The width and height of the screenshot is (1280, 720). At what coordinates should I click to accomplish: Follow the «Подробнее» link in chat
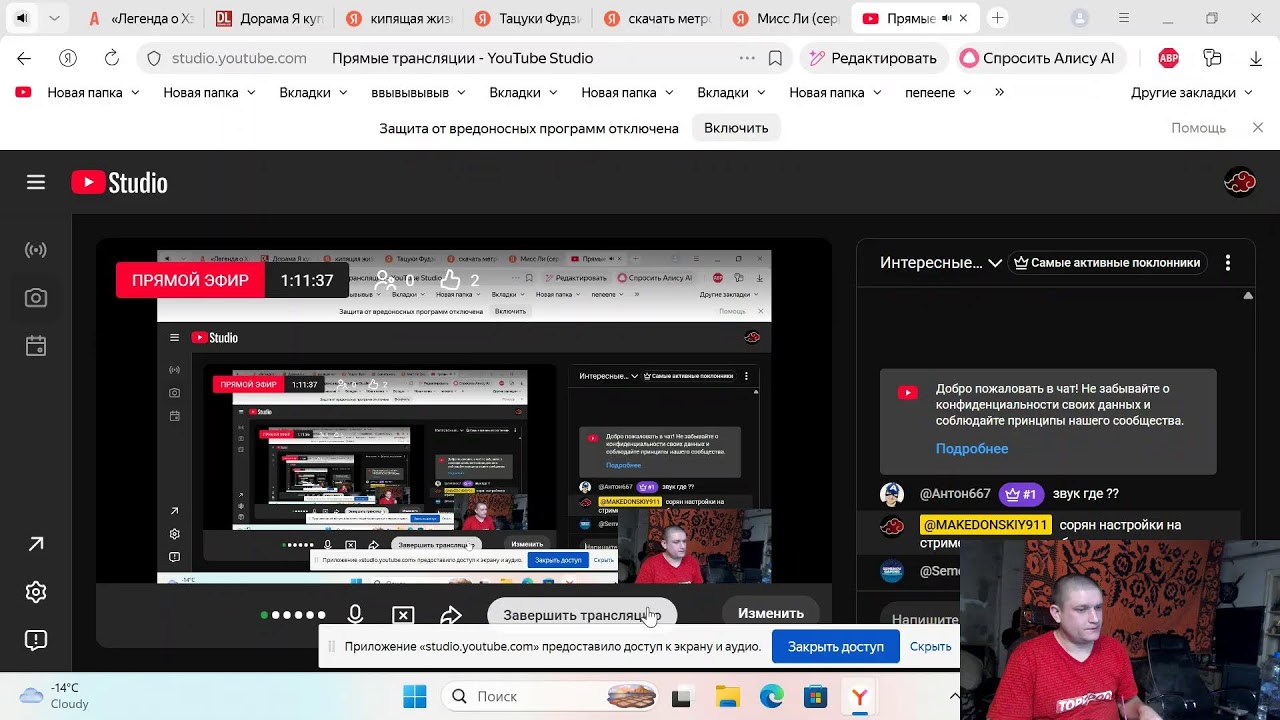(972, 449)
